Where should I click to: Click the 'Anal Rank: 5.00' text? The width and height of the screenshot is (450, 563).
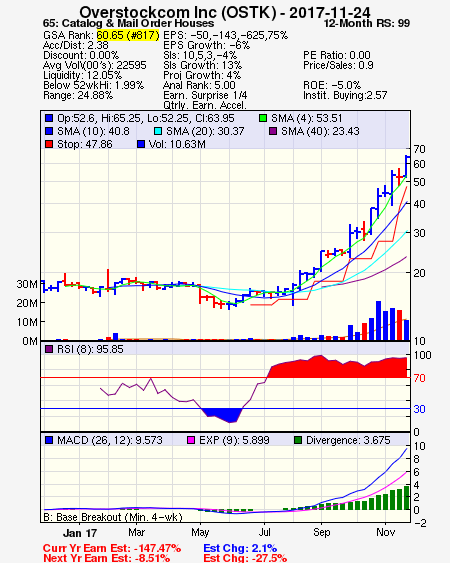pos(199,85)
